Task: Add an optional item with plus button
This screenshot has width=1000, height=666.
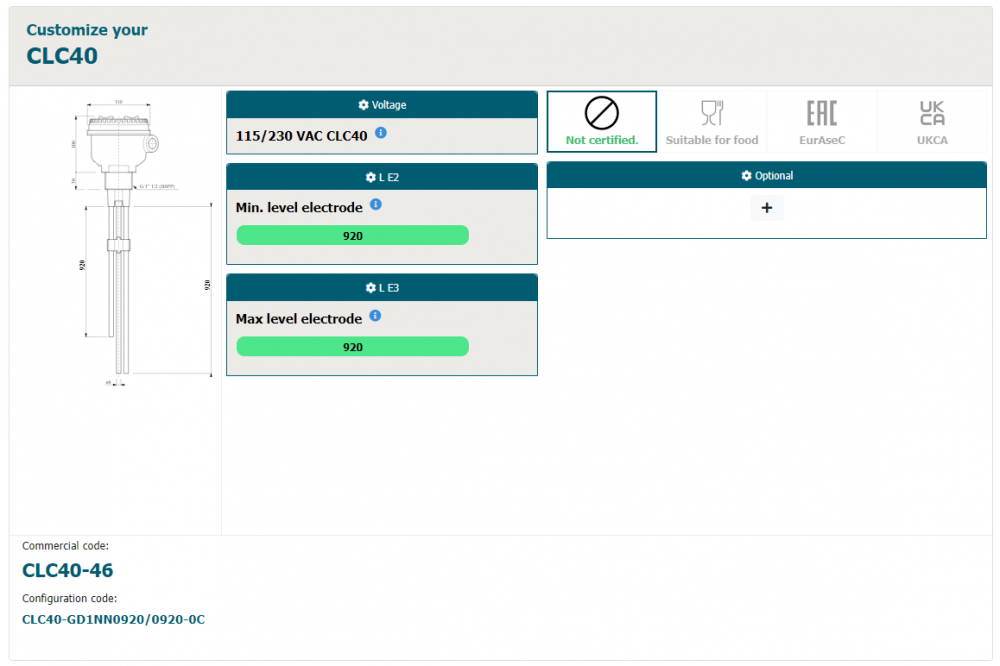Action: tap(767, 209)
